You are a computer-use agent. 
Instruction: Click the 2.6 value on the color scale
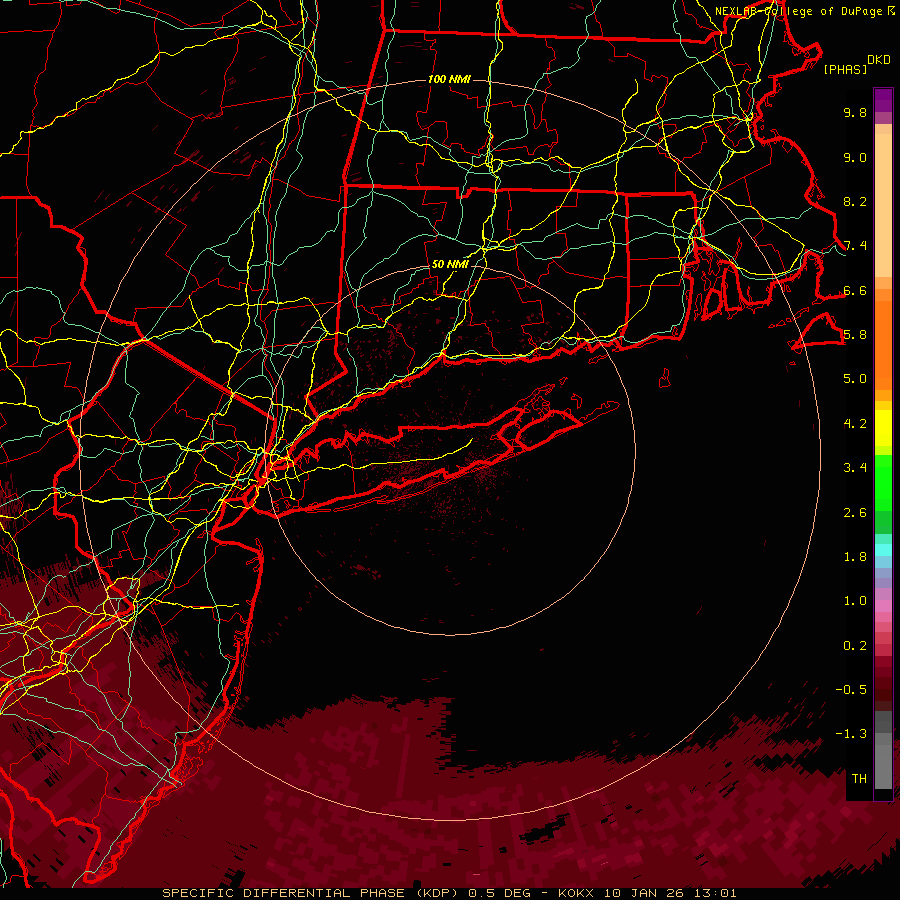[855, 513]
